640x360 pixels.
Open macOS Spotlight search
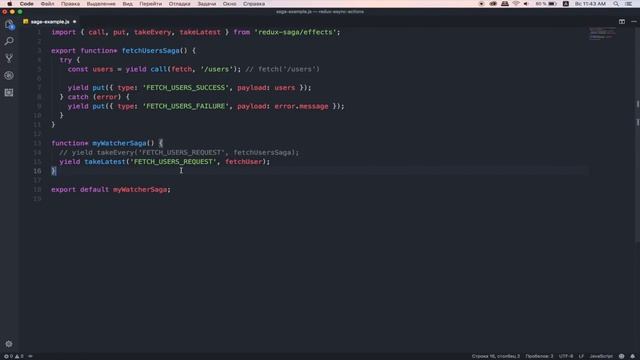click(616, 4)
